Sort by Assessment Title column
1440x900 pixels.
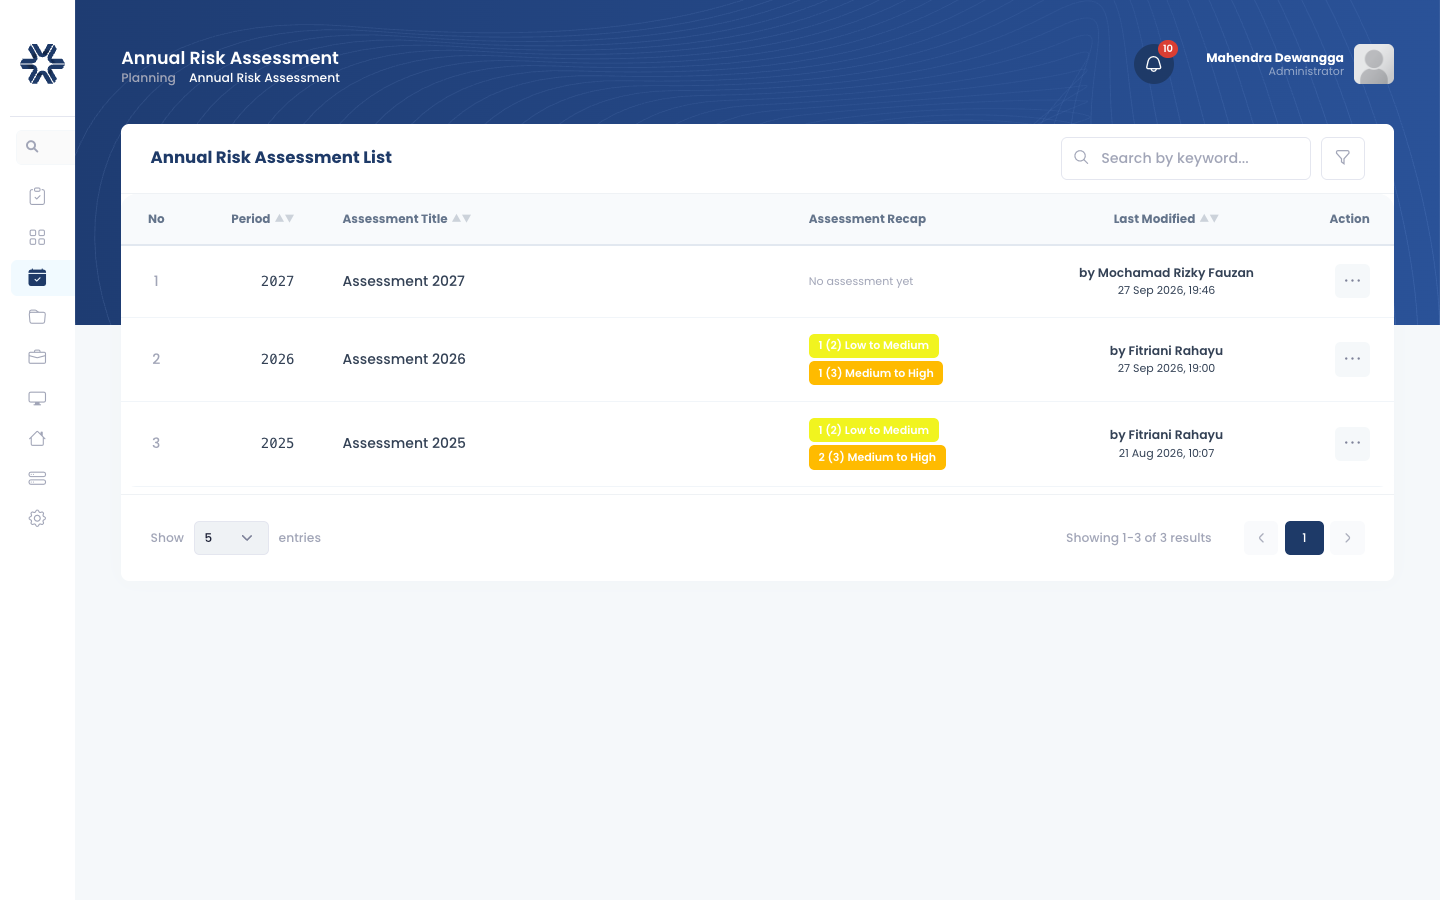click(x=406, y=219)
